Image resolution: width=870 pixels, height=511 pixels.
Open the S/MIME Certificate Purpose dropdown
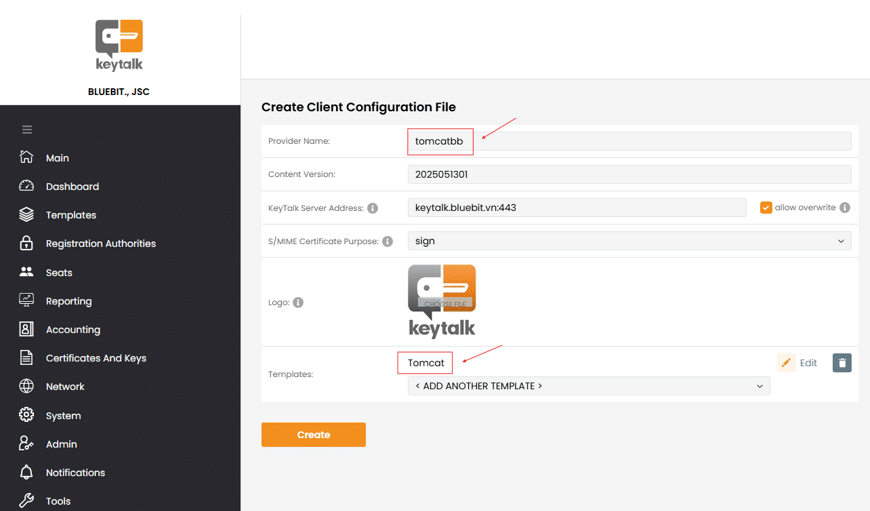pyautogui.click(x=629, y=241)
